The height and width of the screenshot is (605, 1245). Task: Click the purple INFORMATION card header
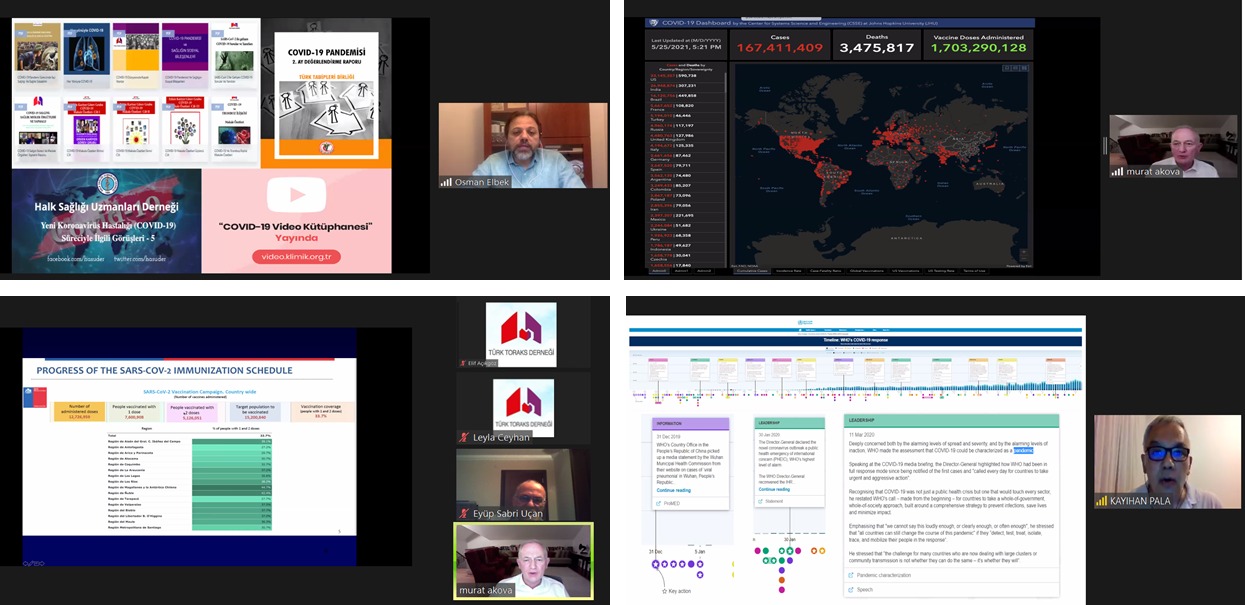[690, 423]
